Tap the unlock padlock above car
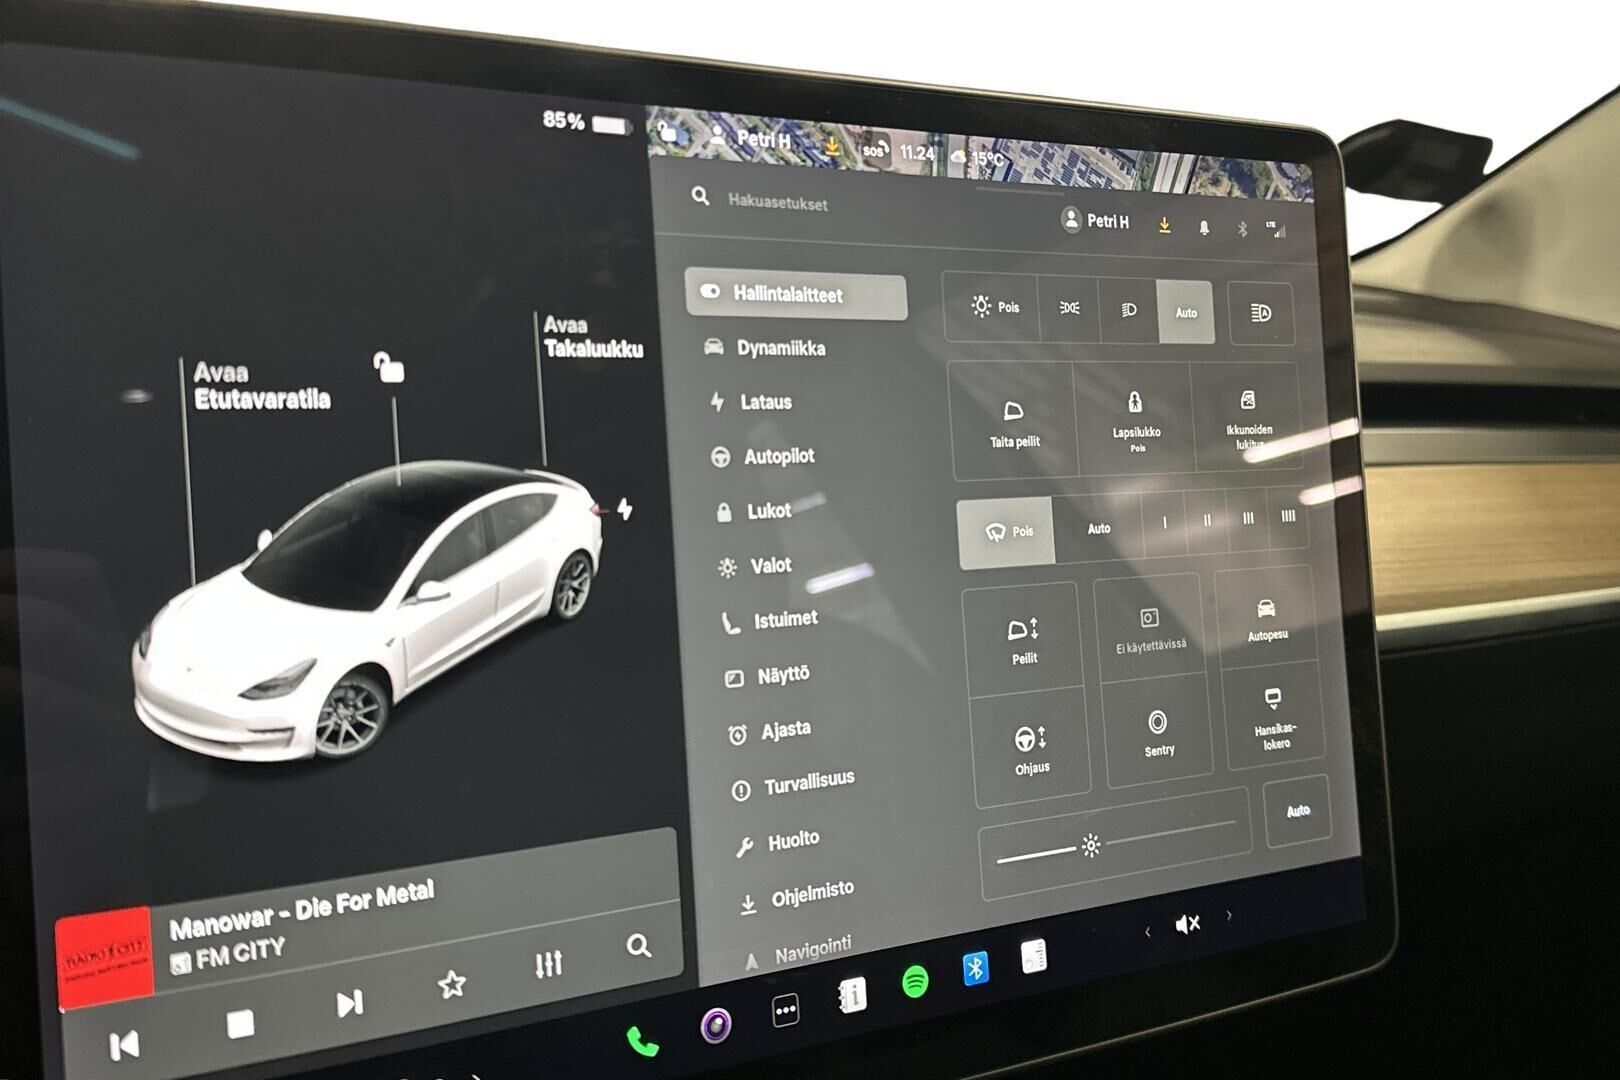This screenshot has width=1620, height=1080. pyautogui.click(x=389, y=368)
